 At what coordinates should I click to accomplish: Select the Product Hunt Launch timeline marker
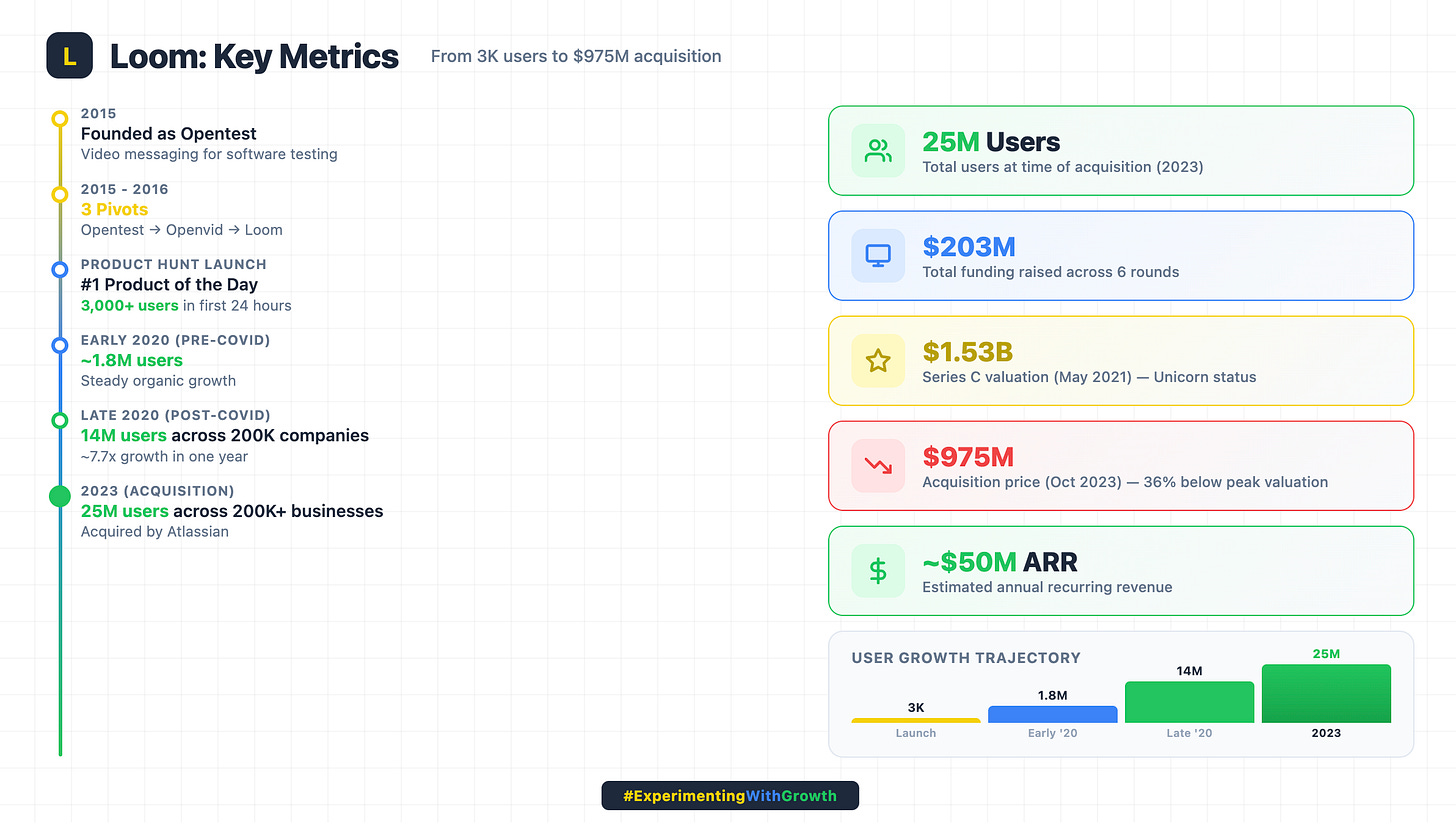click(x=60, y=269)
